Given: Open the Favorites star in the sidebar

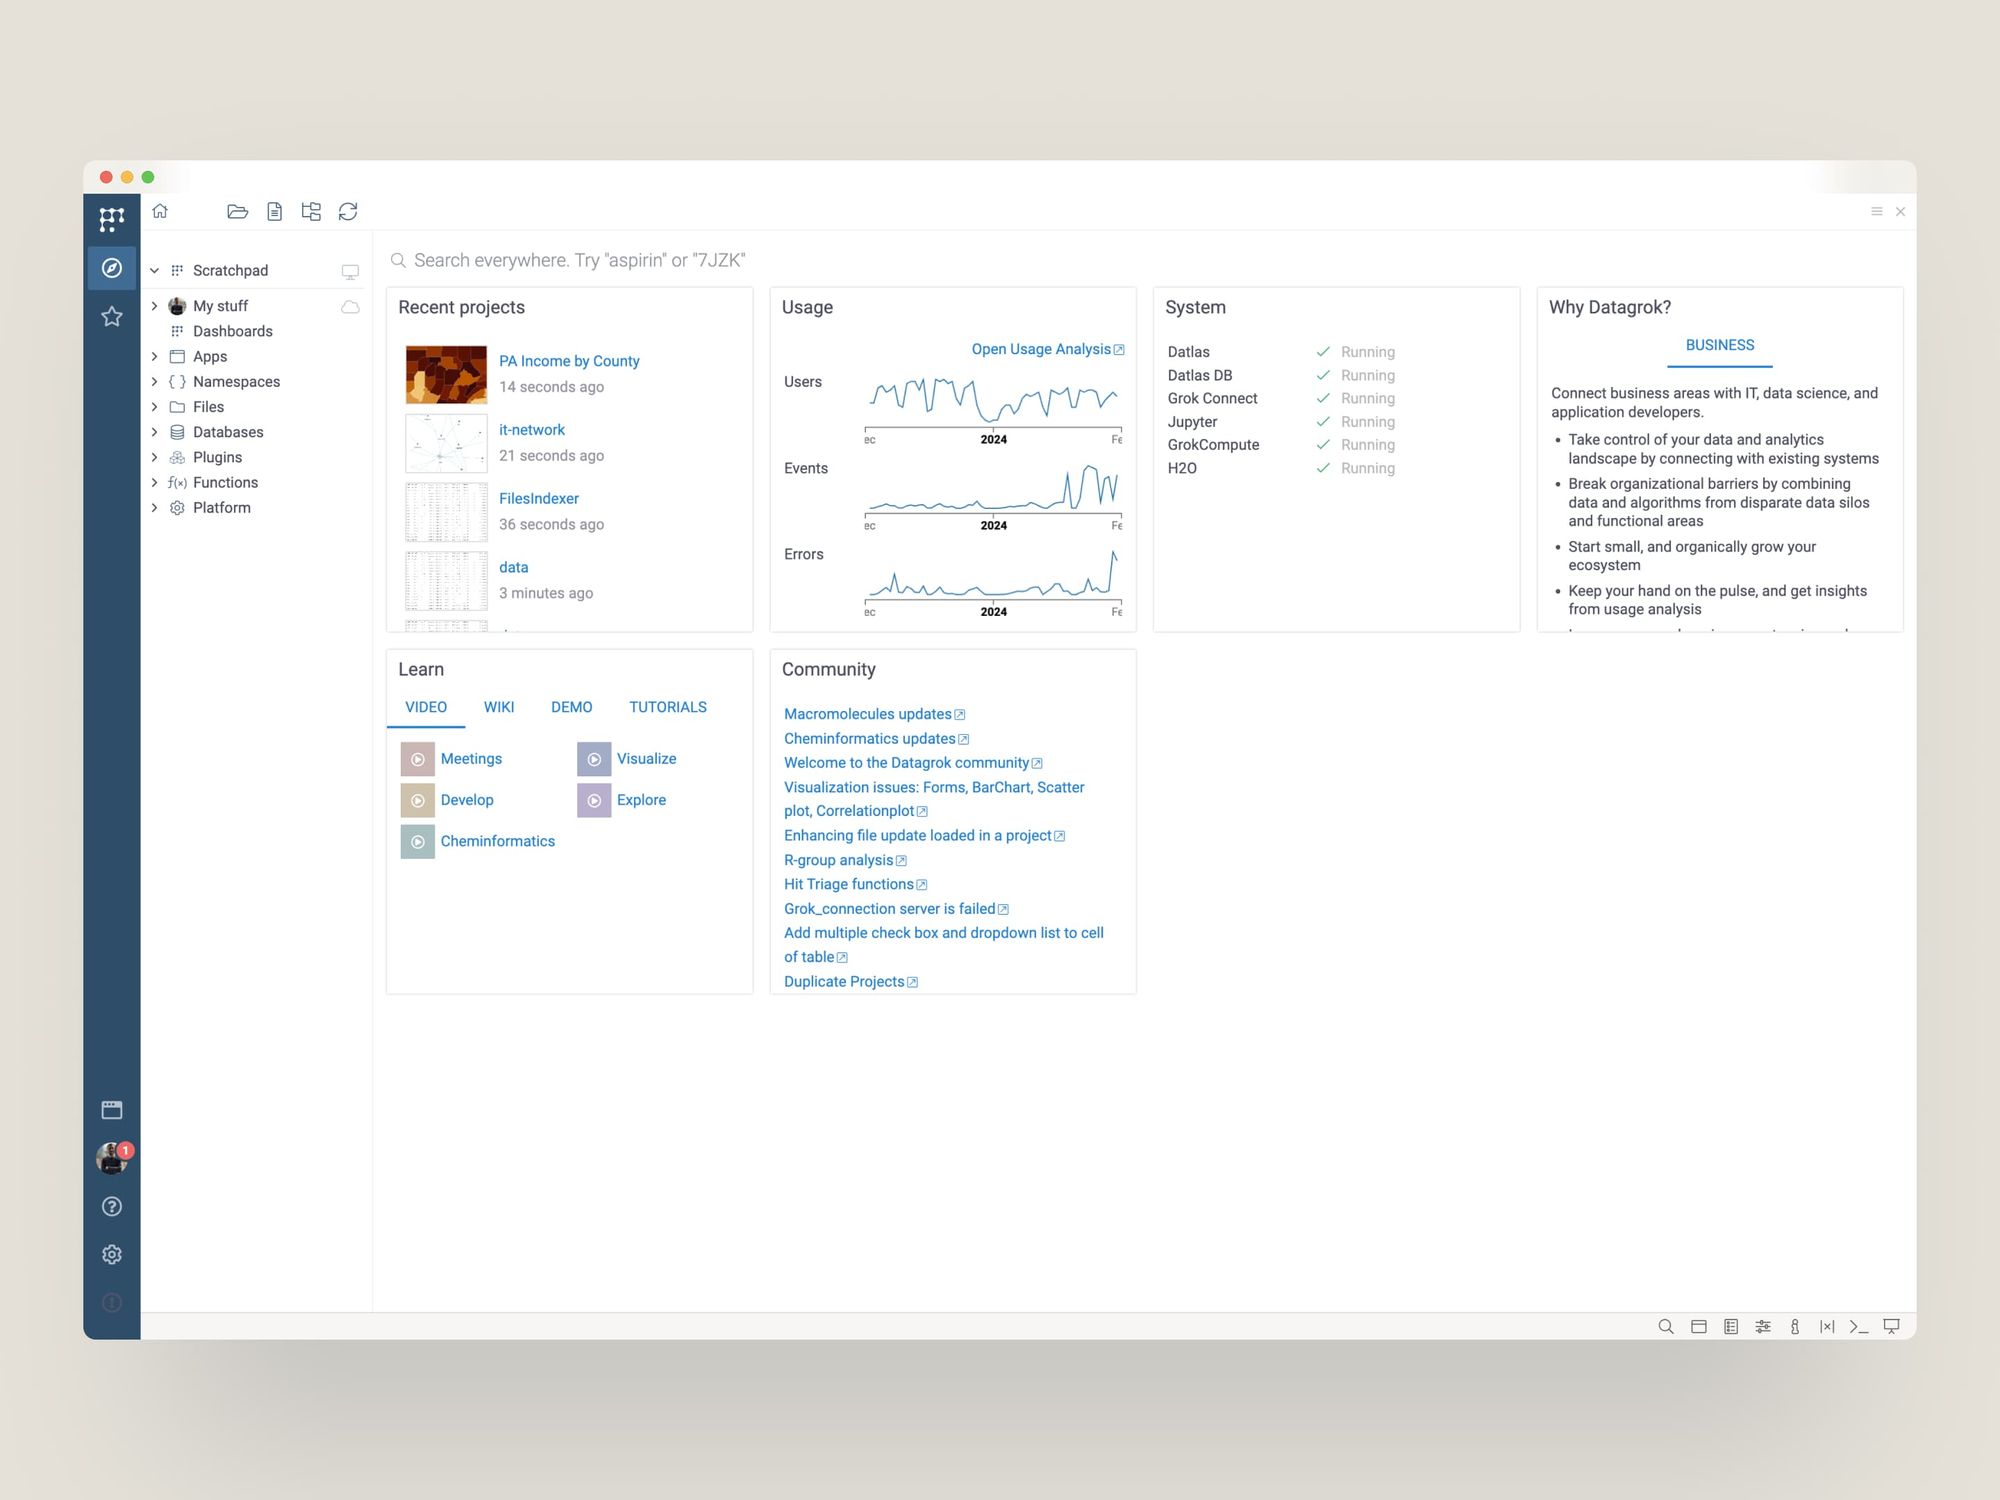Looking at the screenshot, I should tap(112, 317).
